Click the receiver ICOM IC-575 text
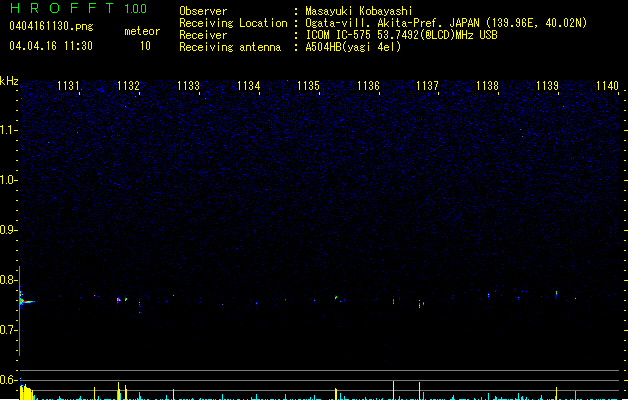 coord(401,35)
